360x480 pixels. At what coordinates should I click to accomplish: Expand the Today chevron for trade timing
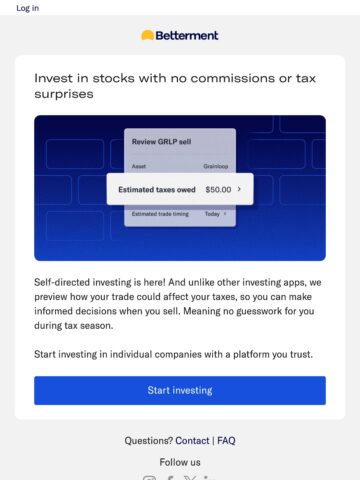point(225,214)
